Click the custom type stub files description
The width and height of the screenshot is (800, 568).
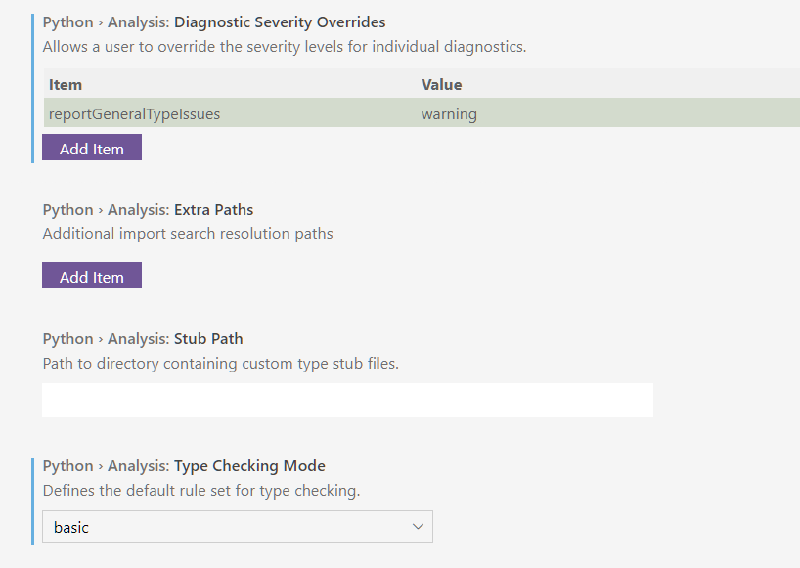click(x=220, y=364)
